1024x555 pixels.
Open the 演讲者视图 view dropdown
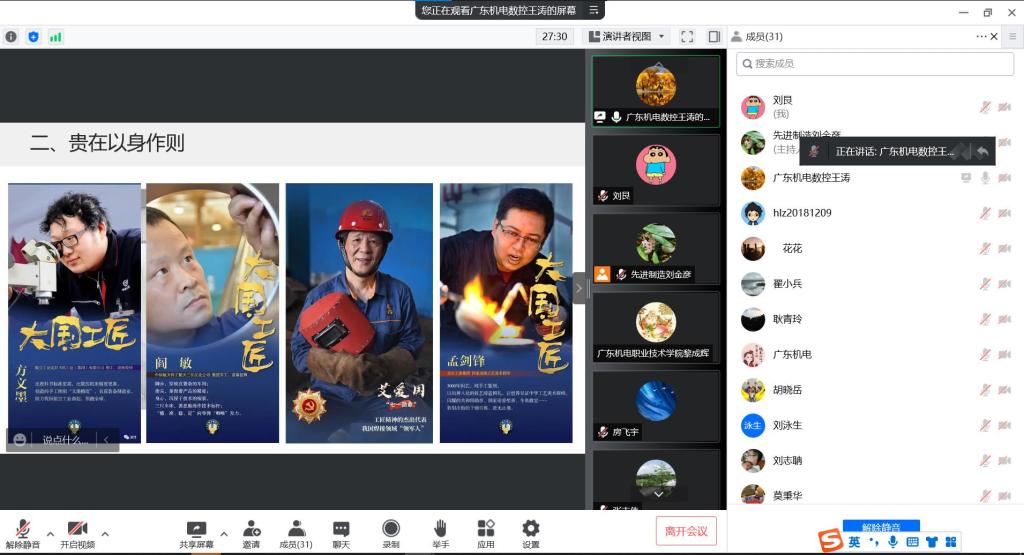tap(626, 36)
